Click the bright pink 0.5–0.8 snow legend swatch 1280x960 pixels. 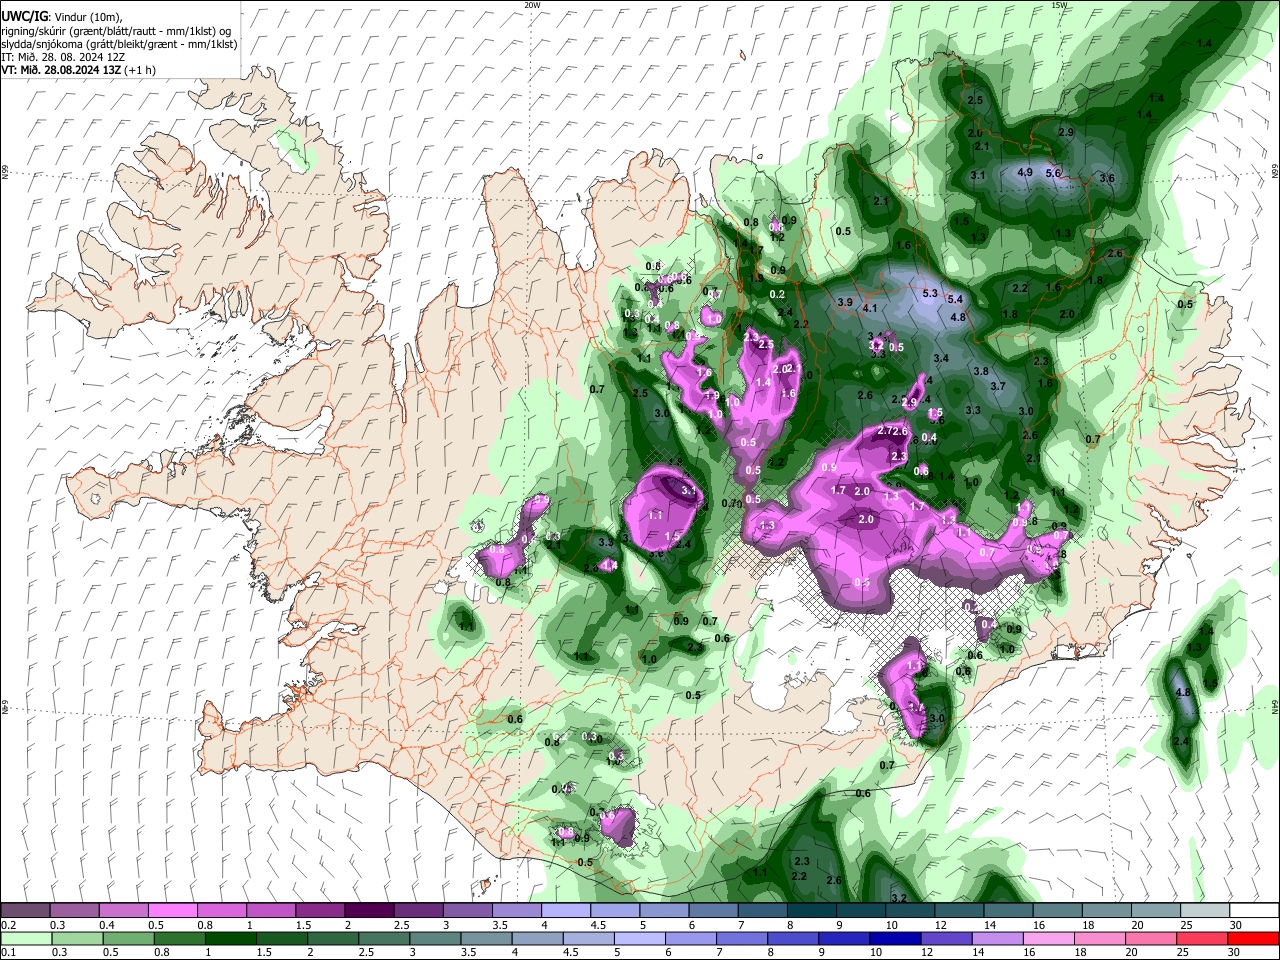pyautogui.click(x=172, y=911)
